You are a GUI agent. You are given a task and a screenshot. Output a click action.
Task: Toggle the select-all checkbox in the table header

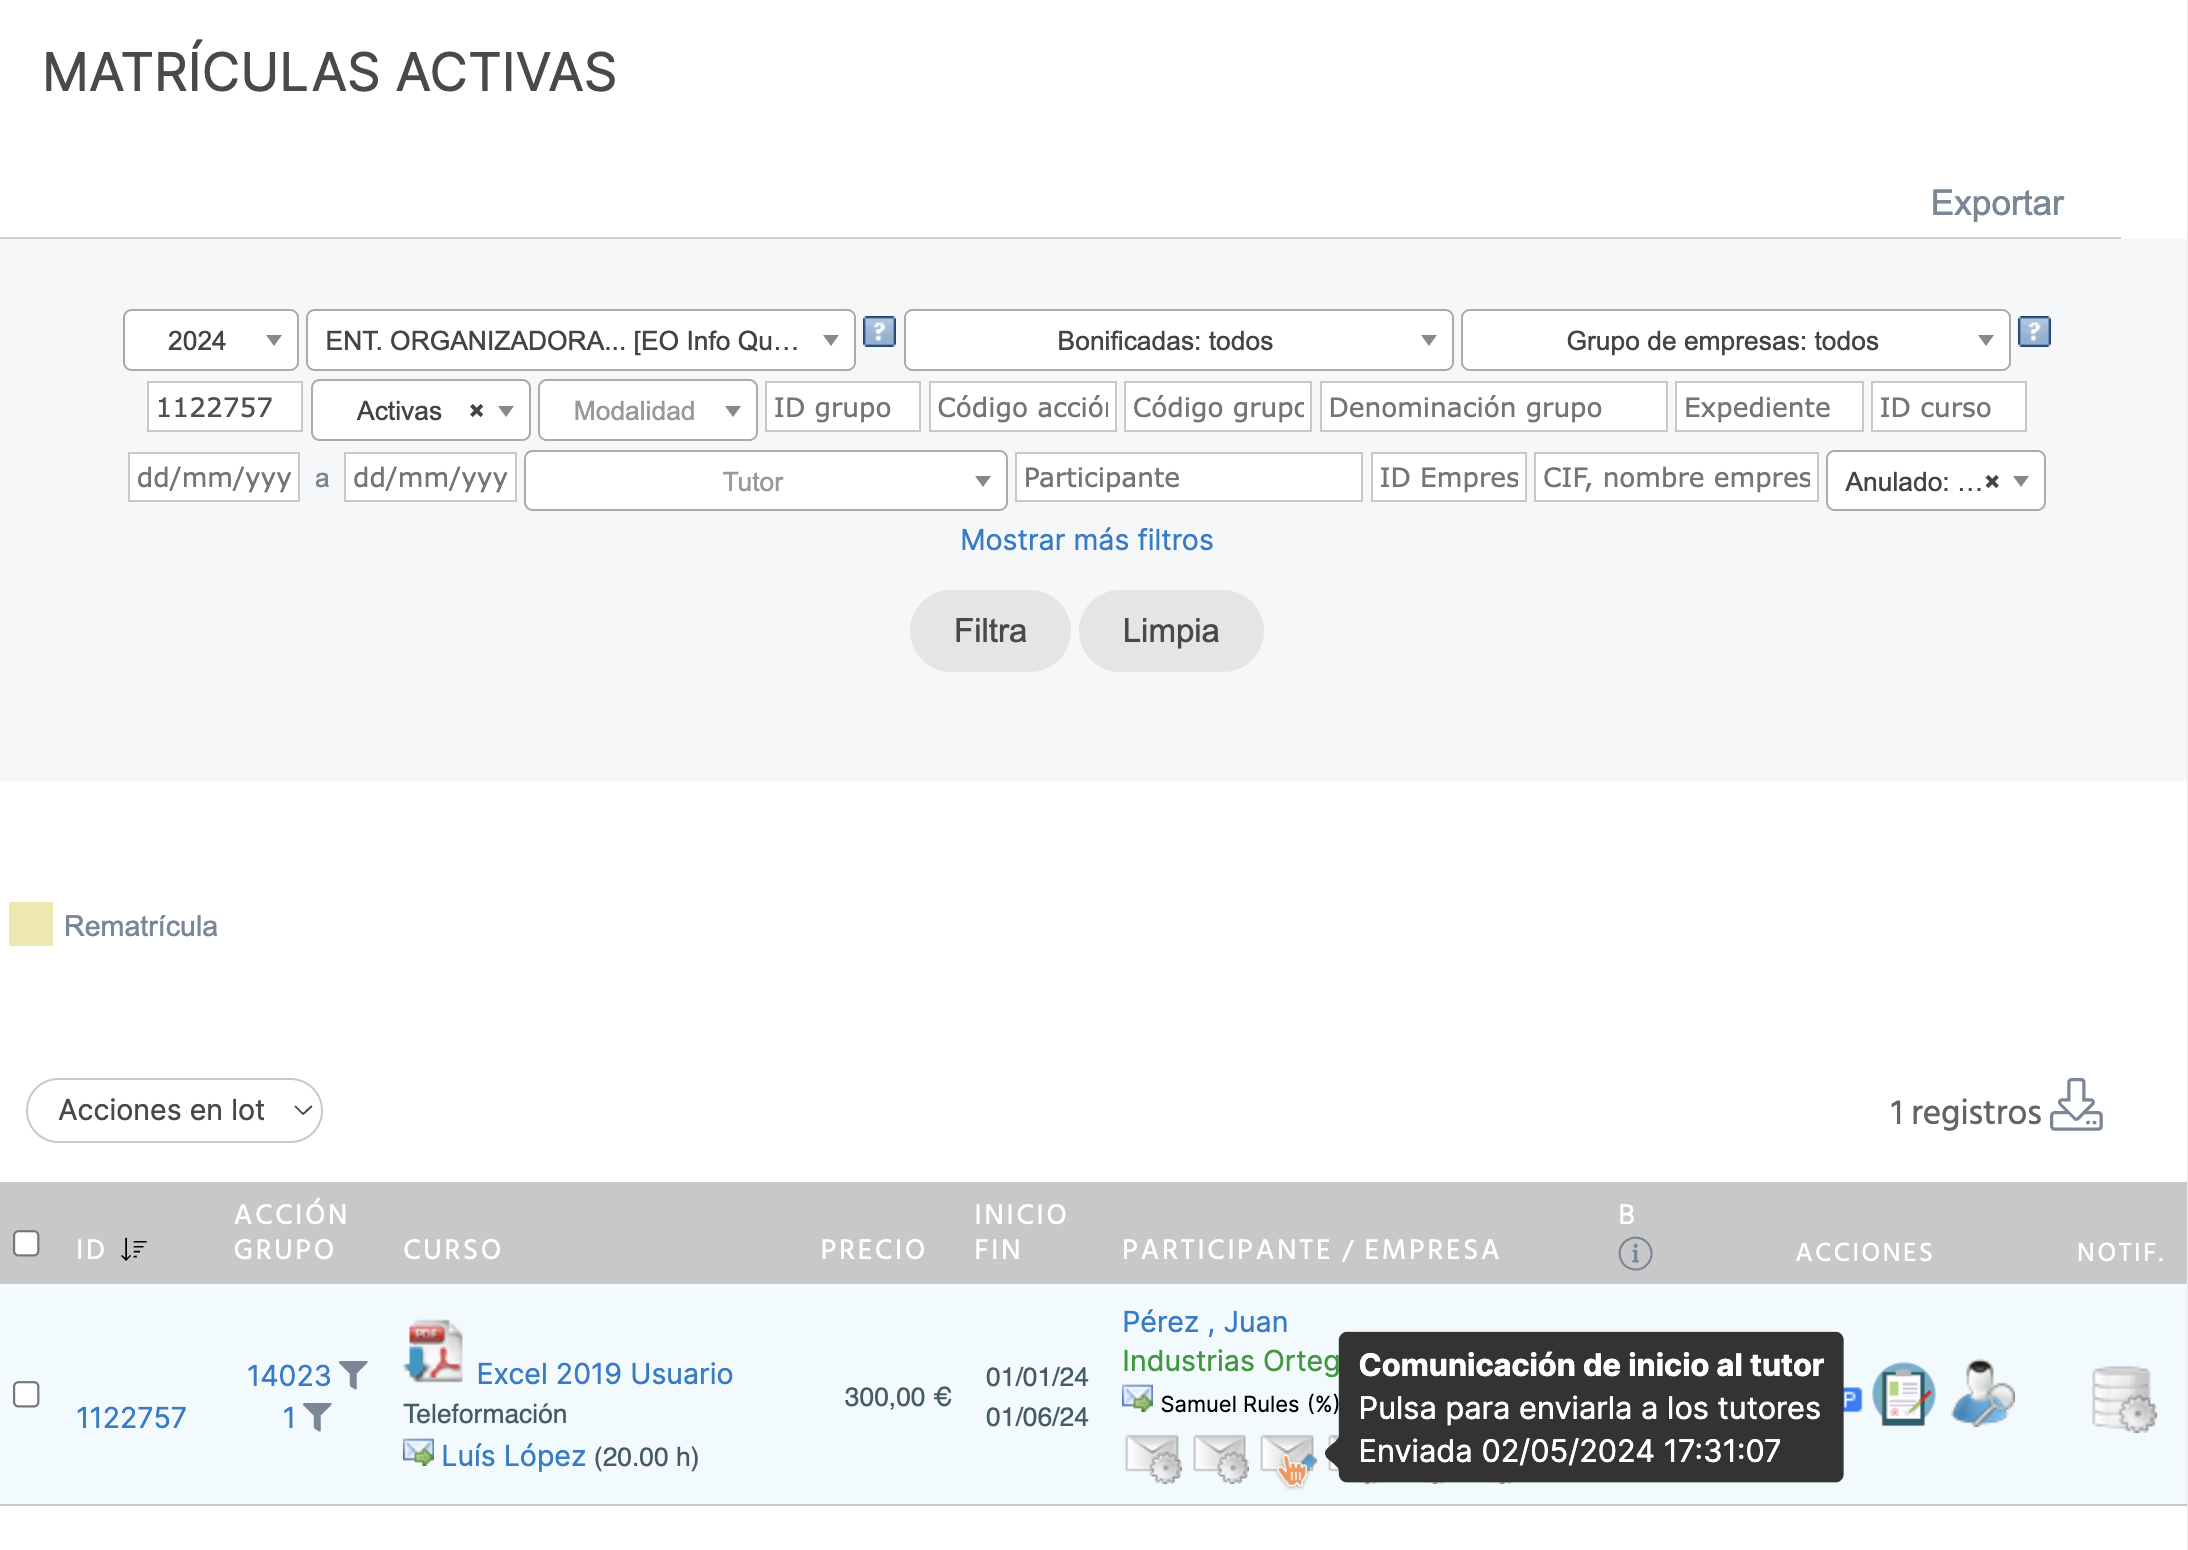[27, 1243]
